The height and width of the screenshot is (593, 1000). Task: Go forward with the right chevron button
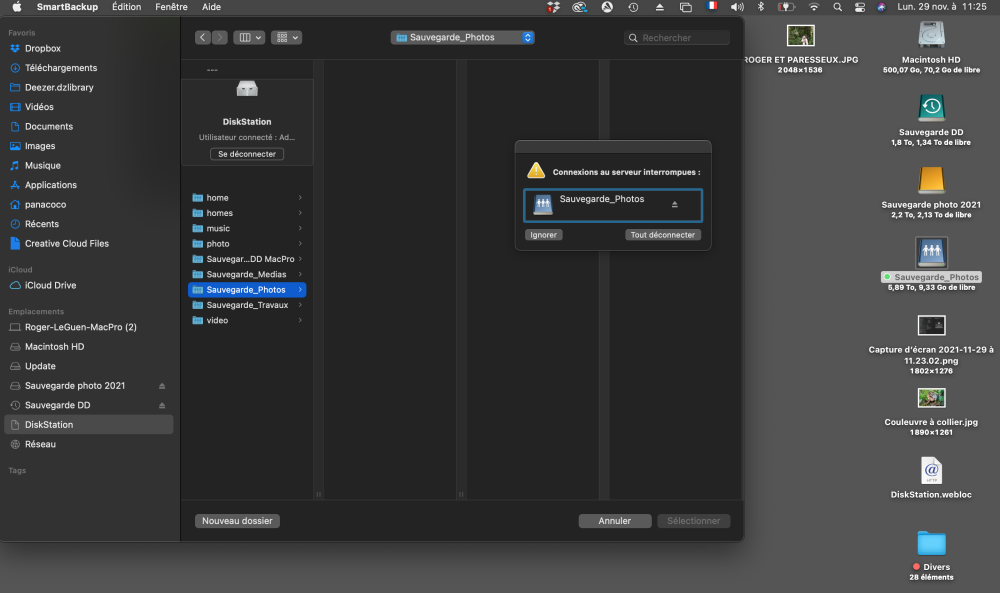219,38
